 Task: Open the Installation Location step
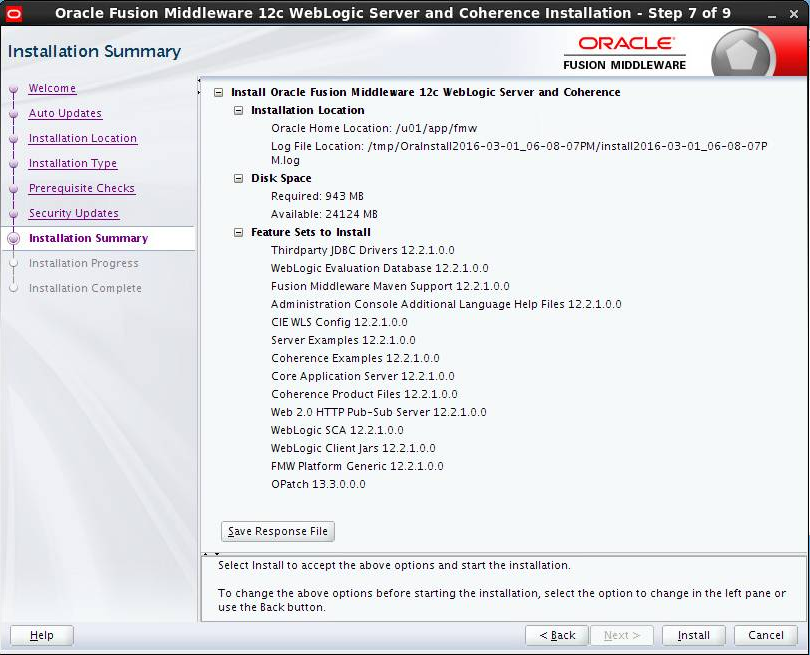pos(83,138)
